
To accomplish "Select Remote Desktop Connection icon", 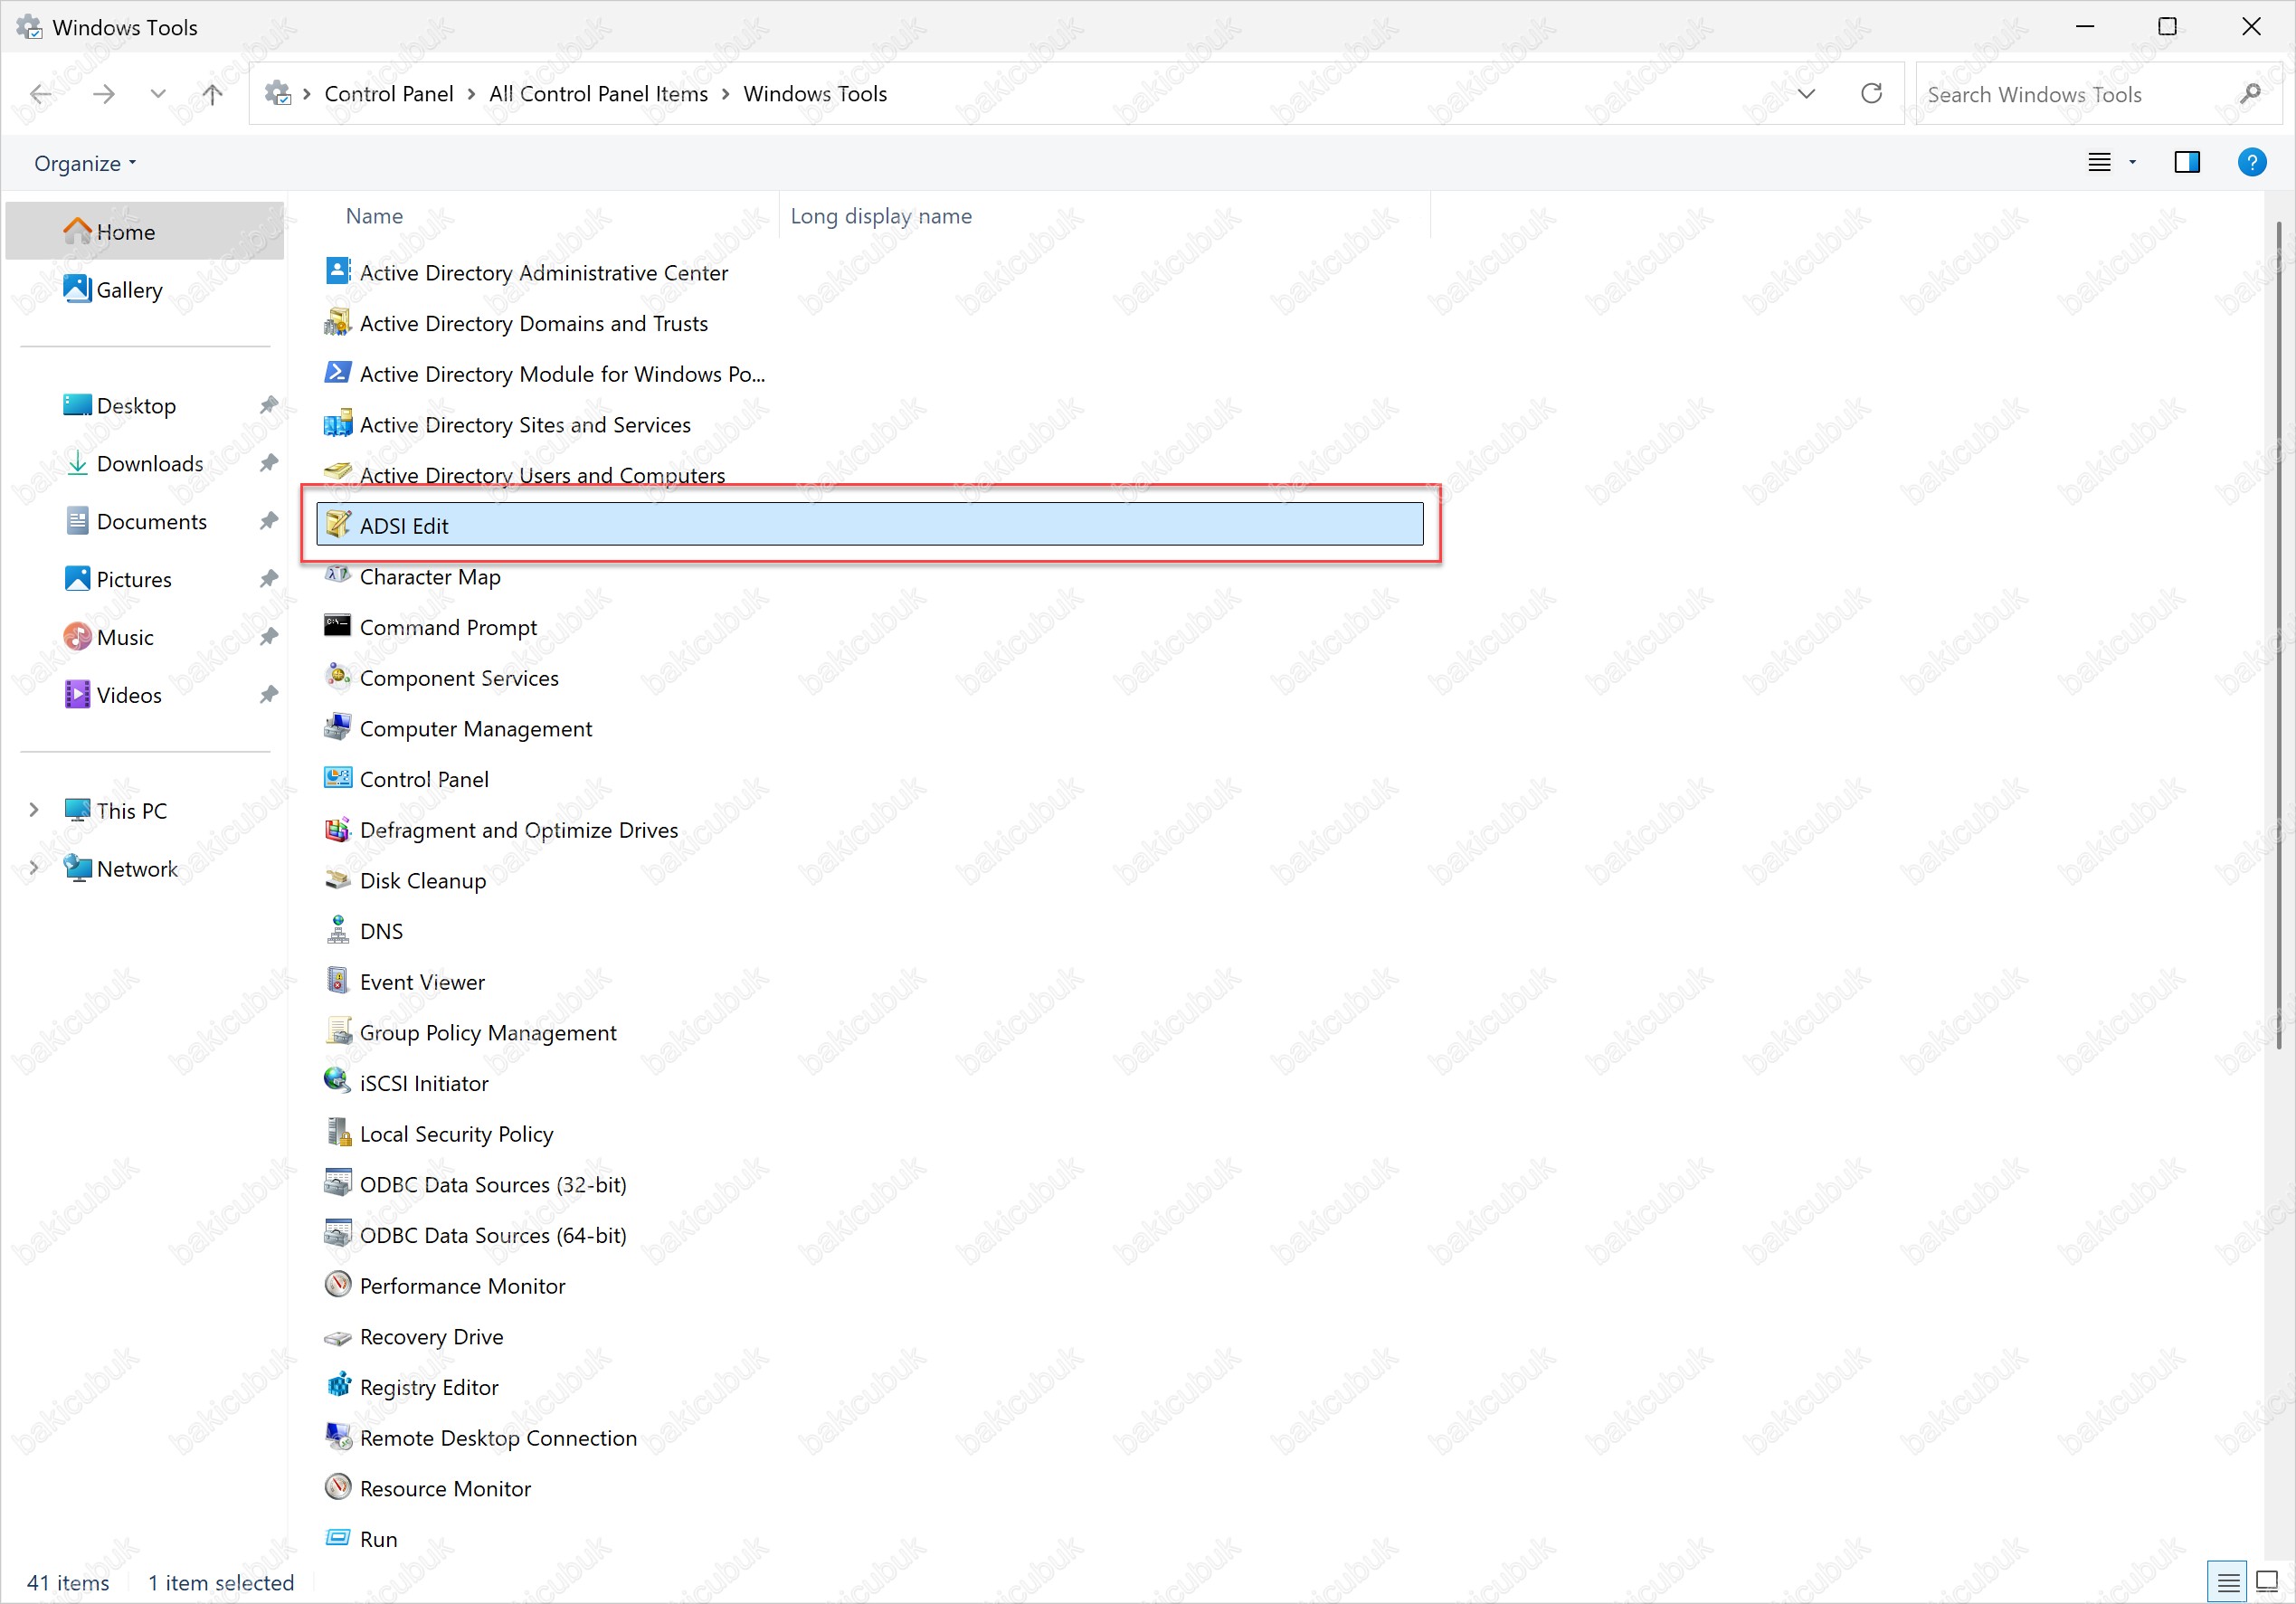I will [338, 1437].
